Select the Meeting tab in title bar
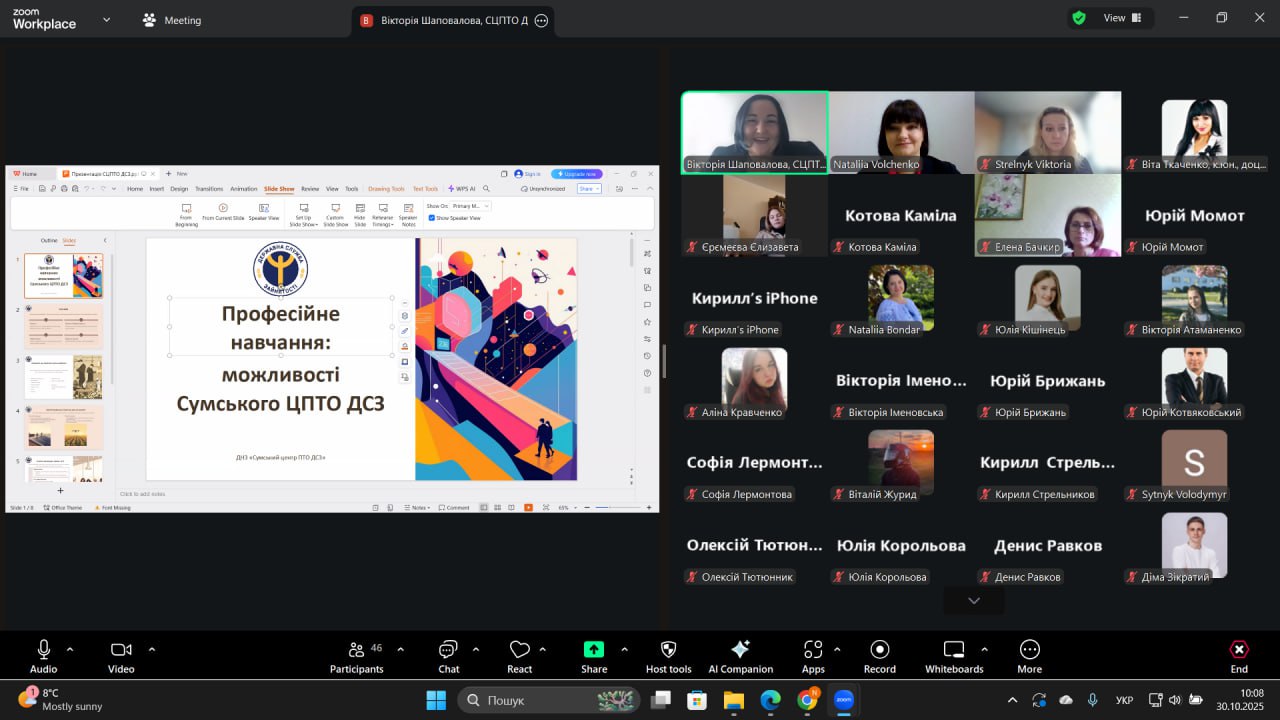Screen dimensions: 1280x720 pyautogui.click(x=172, y=20)
